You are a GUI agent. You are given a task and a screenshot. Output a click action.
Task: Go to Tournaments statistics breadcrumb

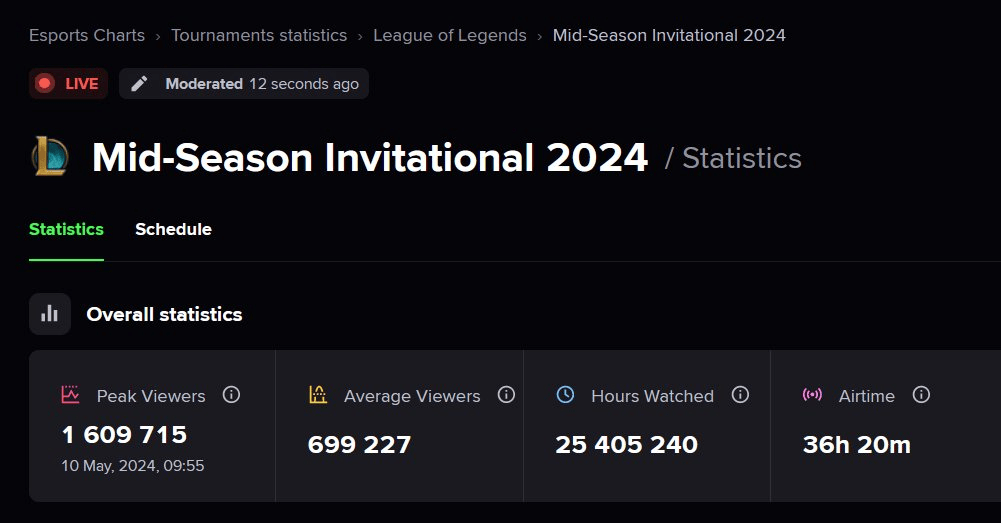(x=259, y=35)
